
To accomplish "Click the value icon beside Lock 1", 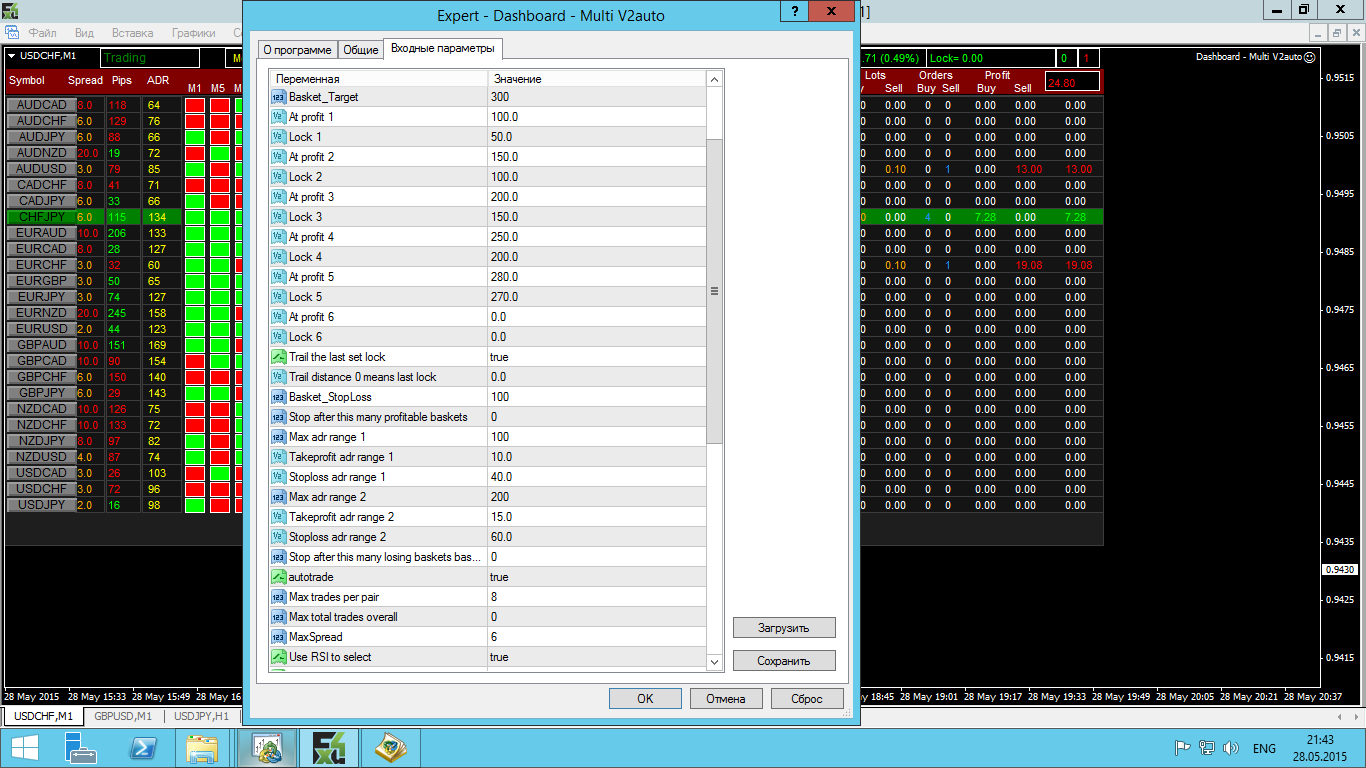I will pyautogui.click(x=279, y=137).
